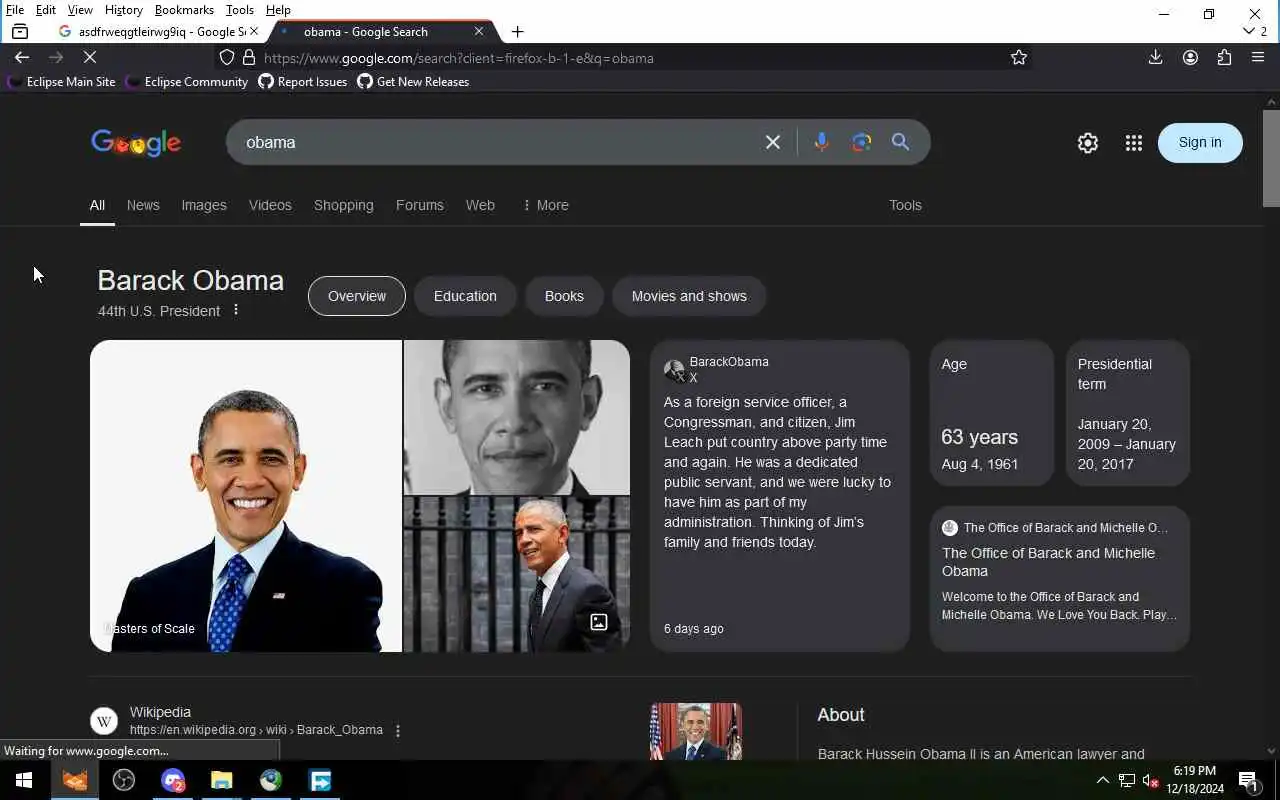Screen dimensions: 1280x800
Task: Open the Get New Releases bookmark
Action: [413, 82]
